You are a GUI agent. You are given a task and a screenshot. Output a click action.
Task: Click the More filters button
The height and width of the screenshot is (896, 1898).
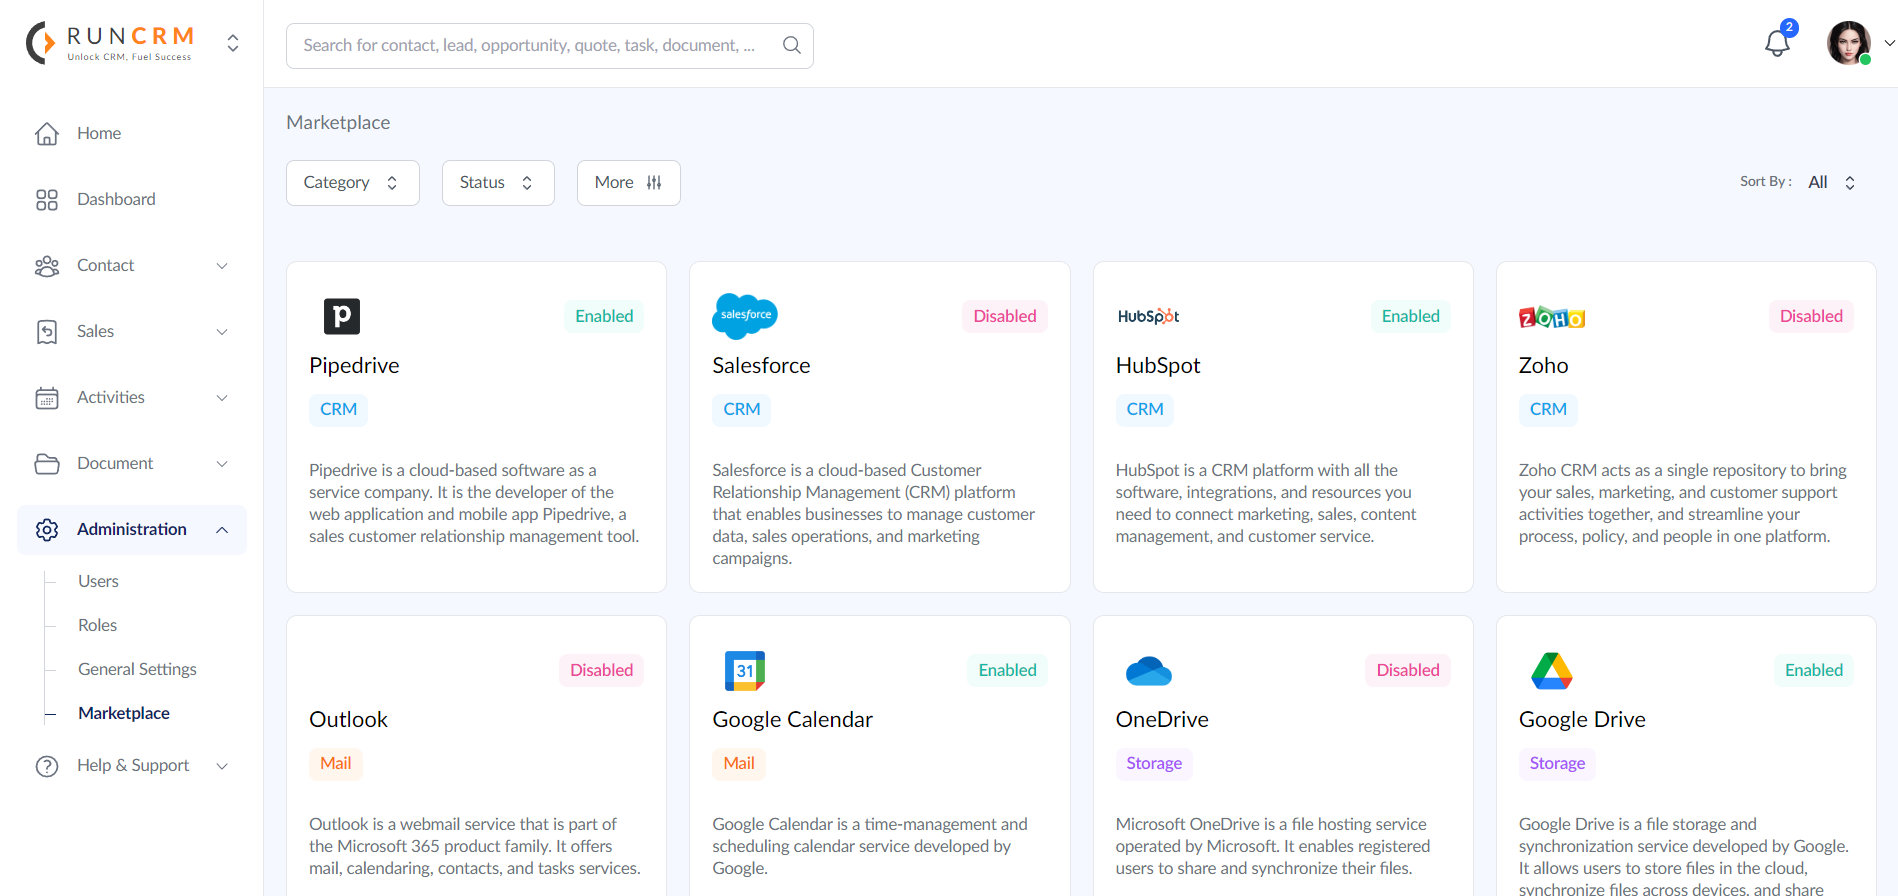(x=628, y=183)
